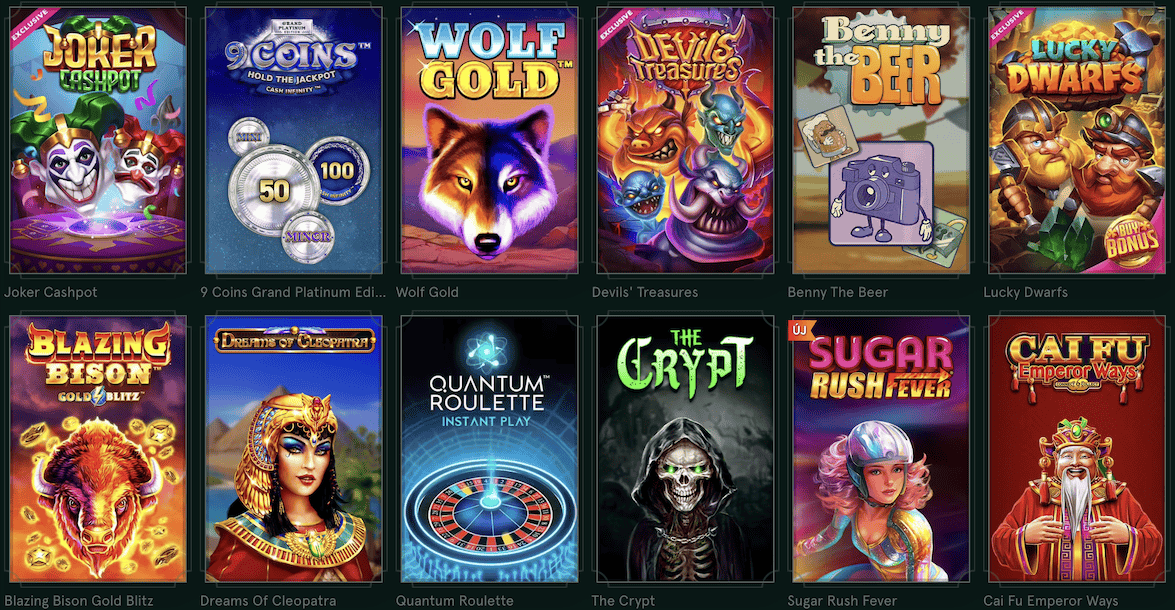Click the Cai Fu Emperor Ways caption
Image resolution: width=1175 pixels, height=610 pixels.
(1051, 601)
